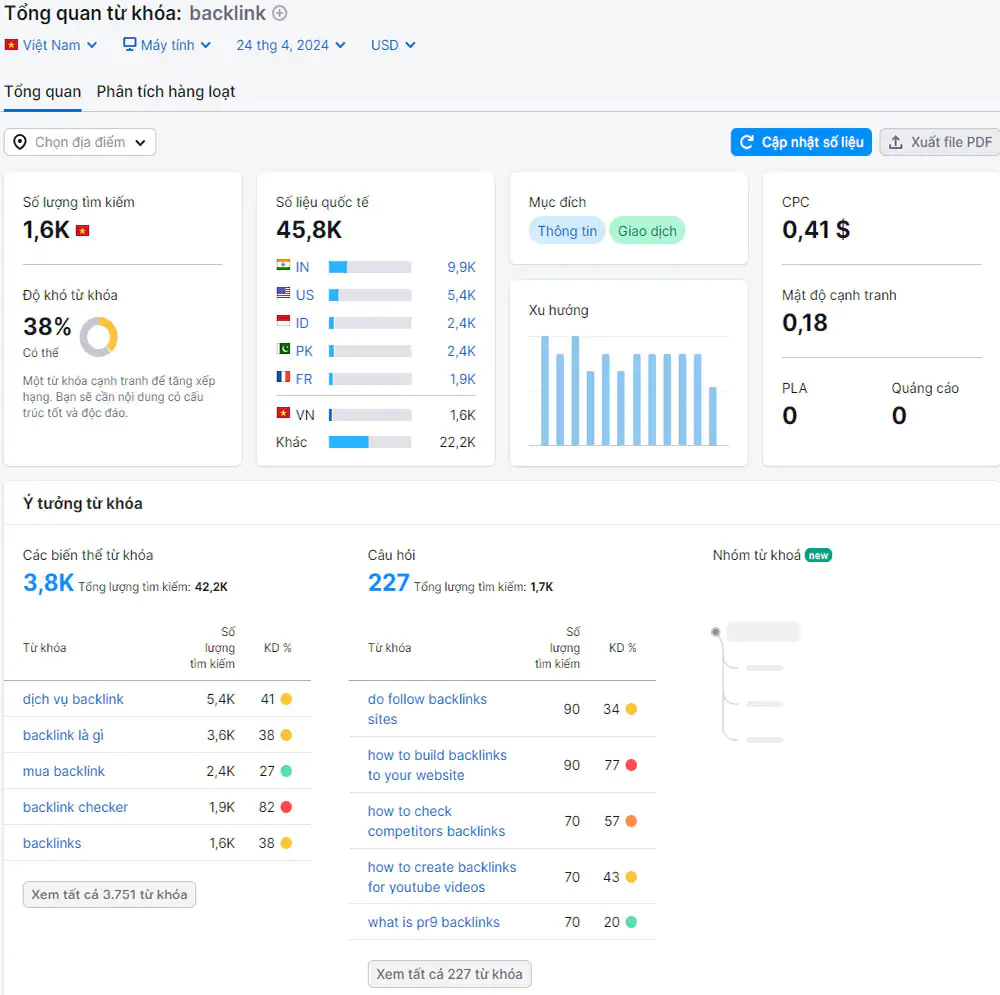Switch to the Phân tích hàng loạt tab
This screenshot has height=995, width=1000.
point(166,91)
